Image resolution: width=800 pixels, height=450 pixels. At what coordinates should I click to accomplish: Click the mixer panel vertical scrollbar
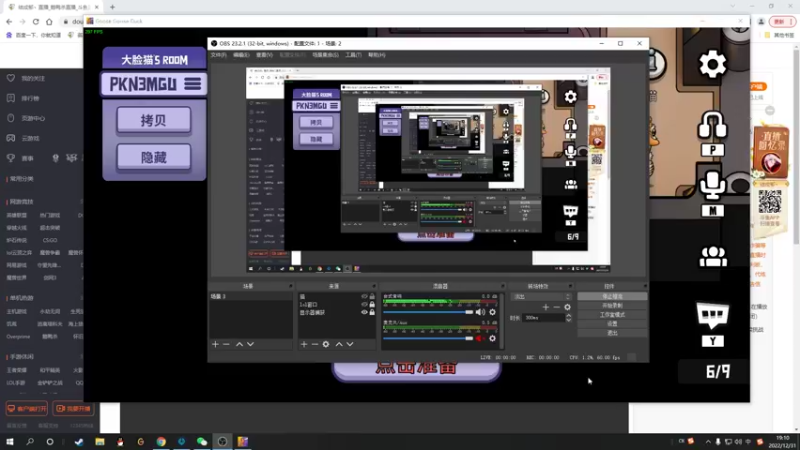click(x=502, y=320)
